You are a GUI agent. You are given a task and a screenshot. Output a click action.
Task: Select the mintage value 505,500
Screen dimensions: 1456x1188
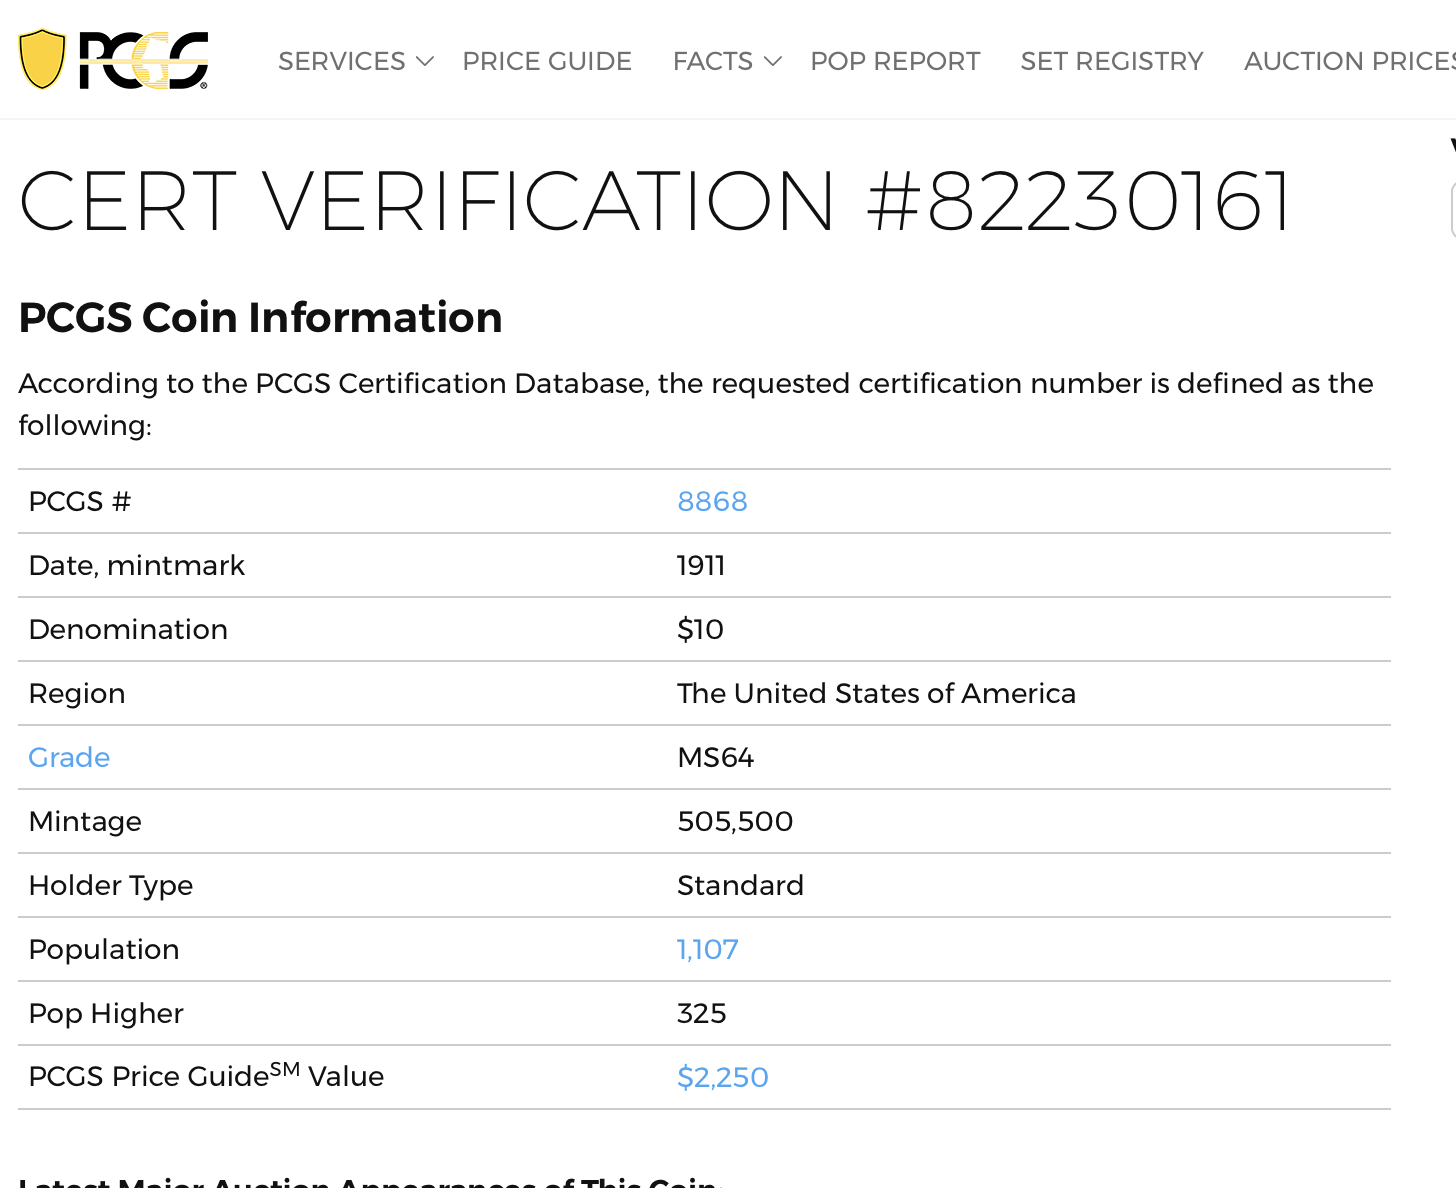(735, 821)
